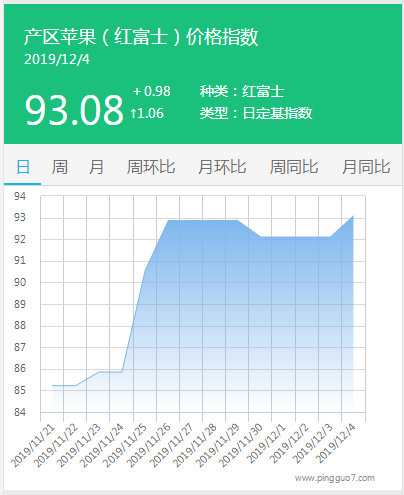
Task: Click y-axis label 84
Action: pyautogui.click(x=20, y=412)
